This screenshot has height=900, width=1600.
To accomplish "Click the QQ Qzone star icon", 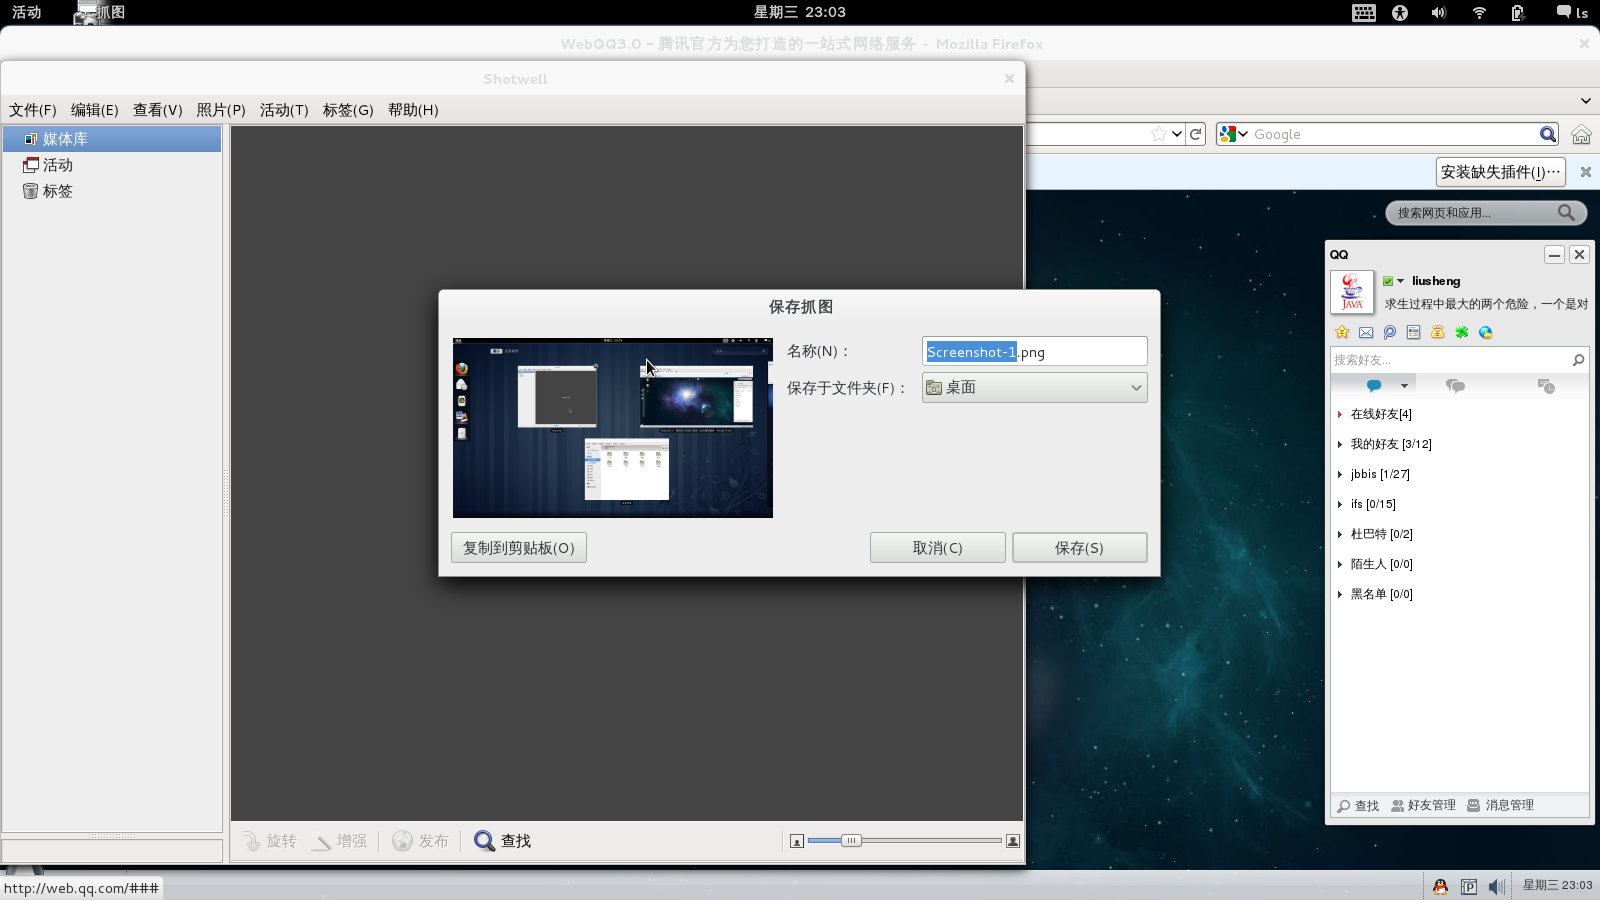I will pos(1342,332).
